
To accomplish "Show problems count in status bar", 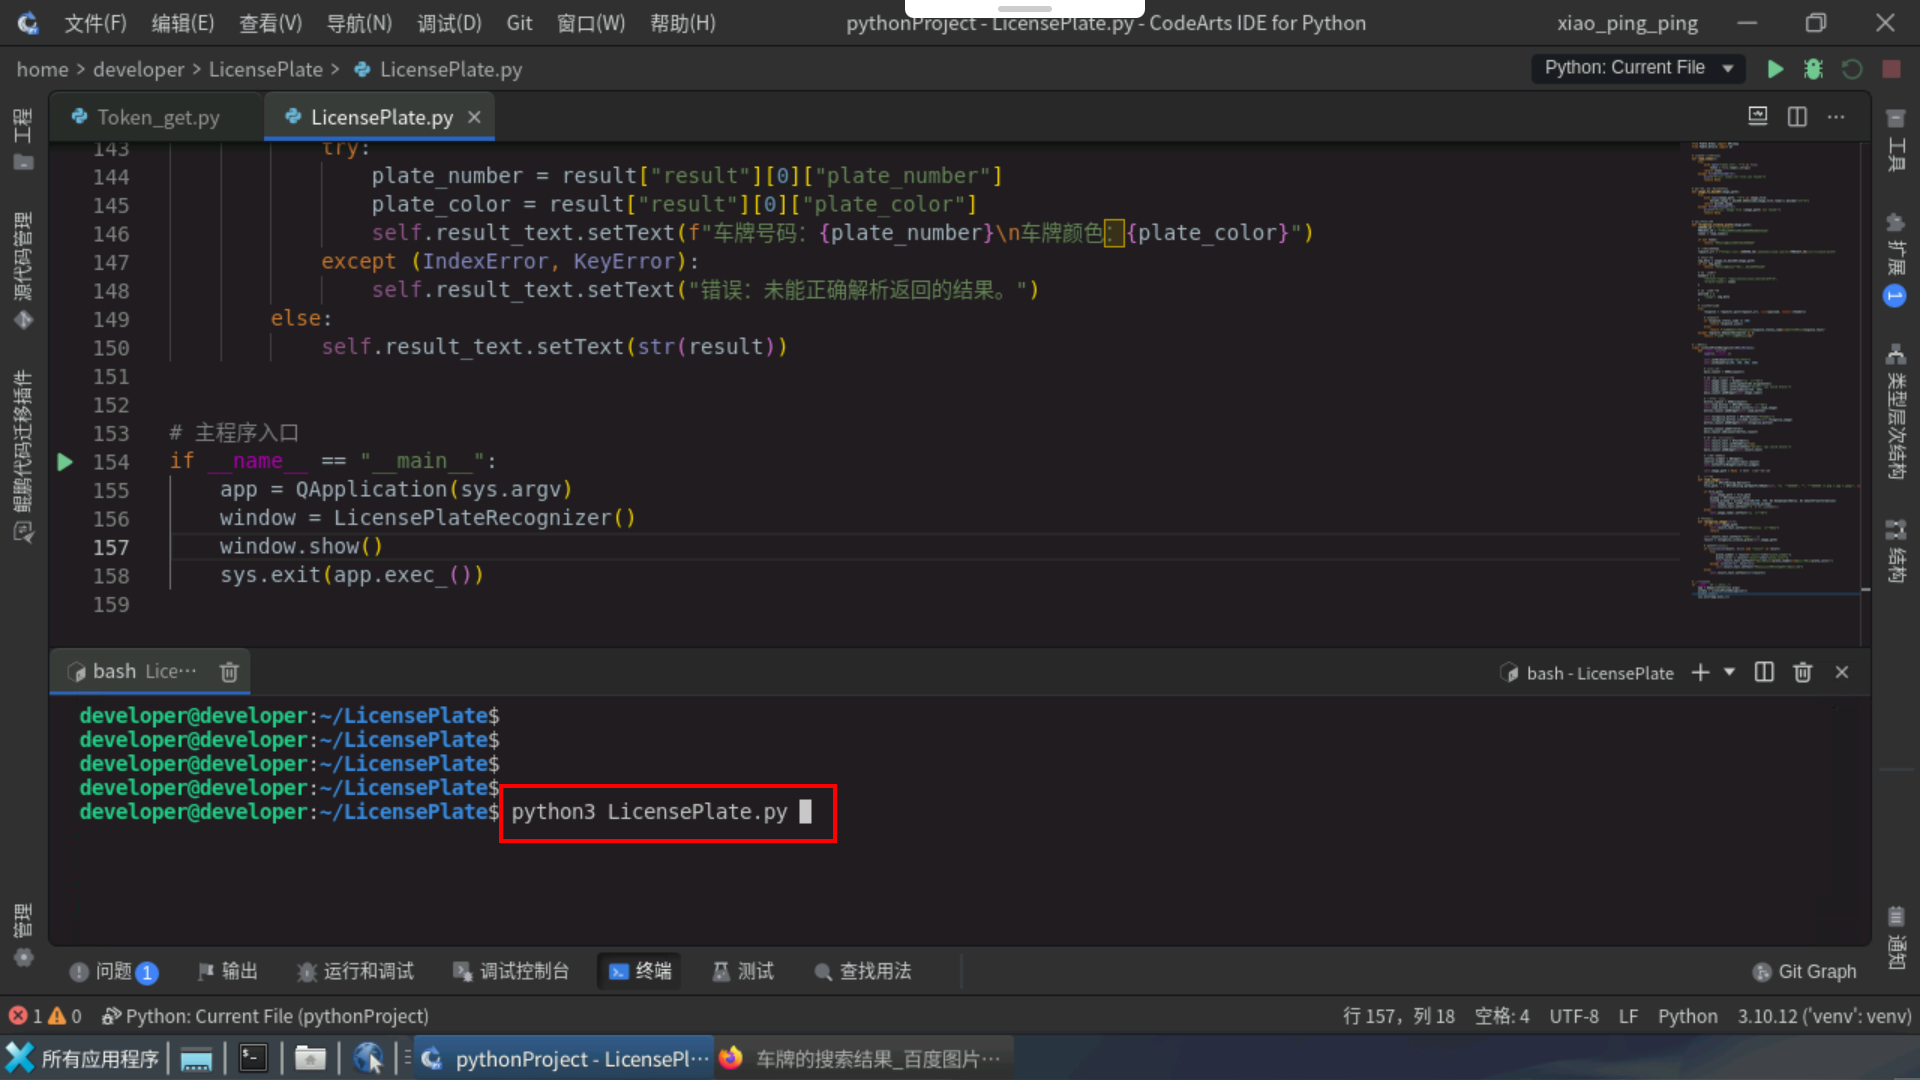I will point(45,1015).
